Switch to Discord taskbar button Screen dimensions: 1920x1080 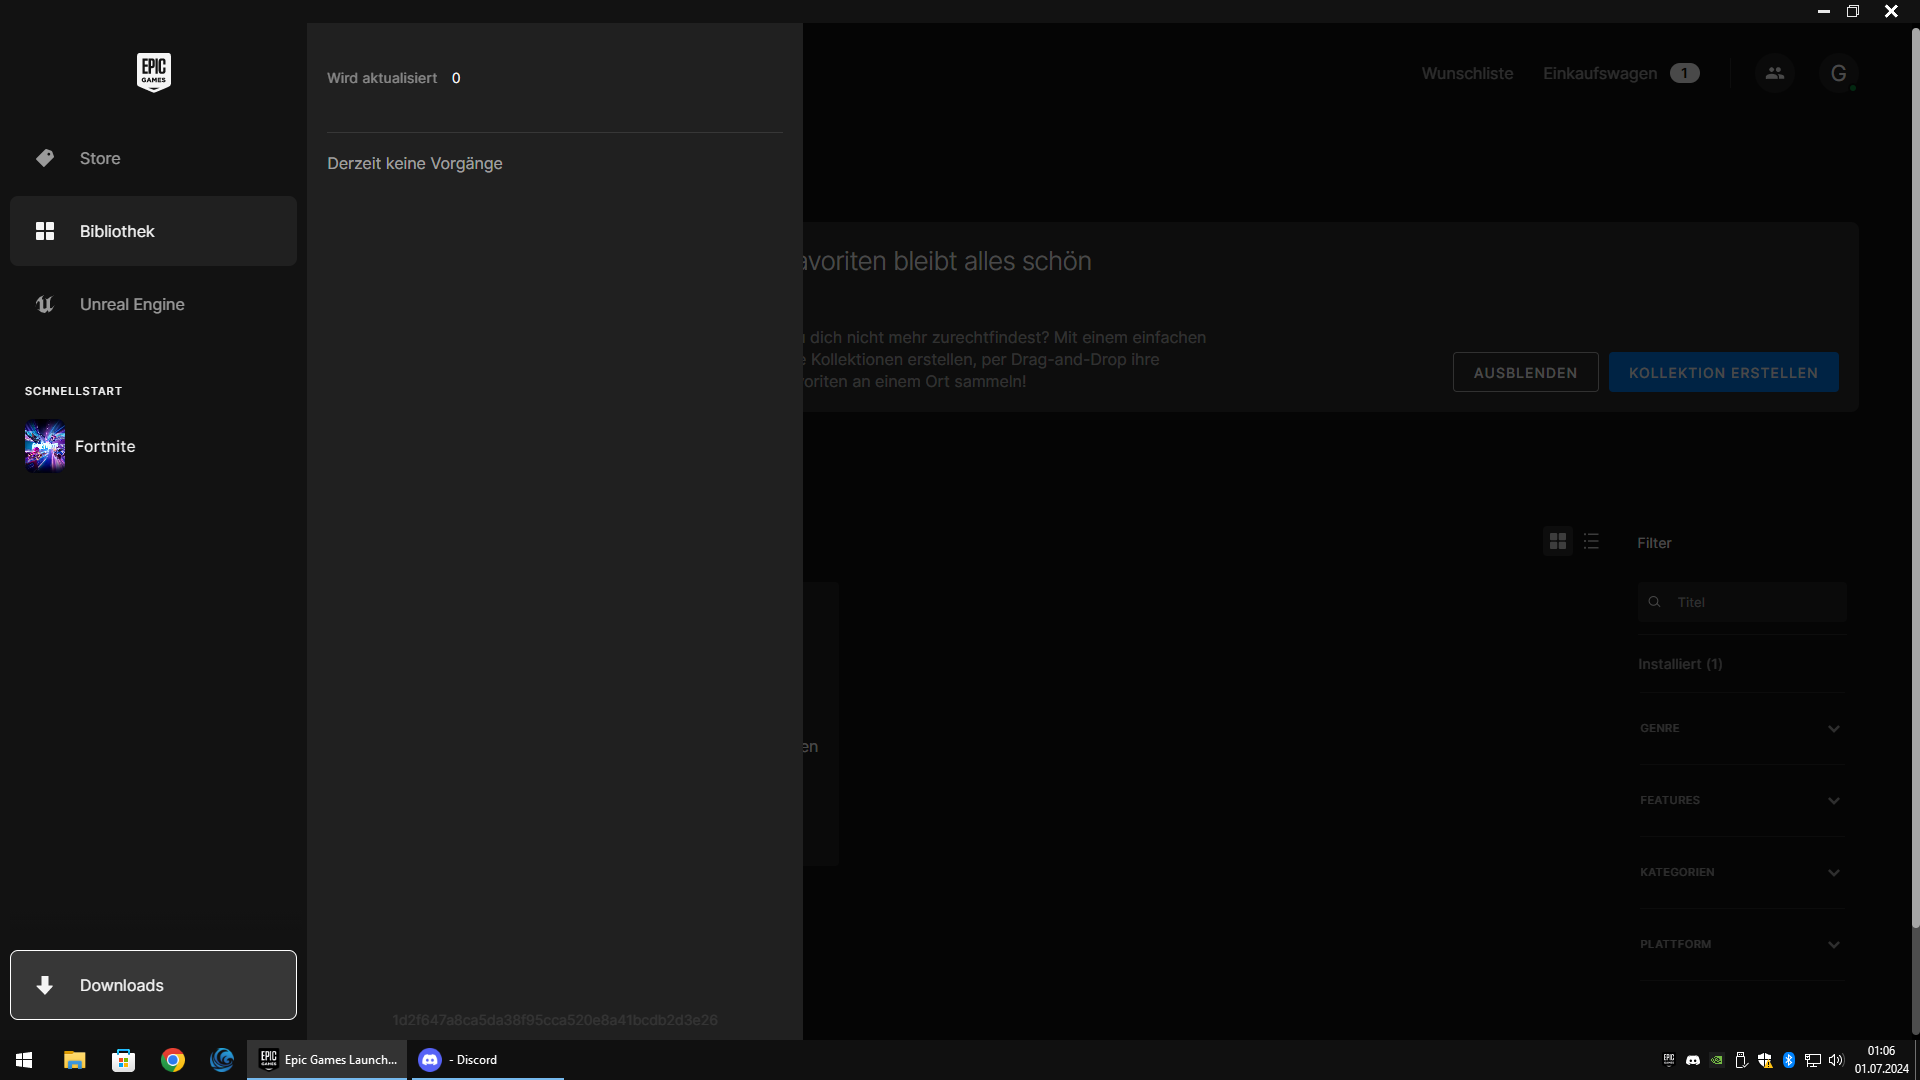click(486, 1060)
